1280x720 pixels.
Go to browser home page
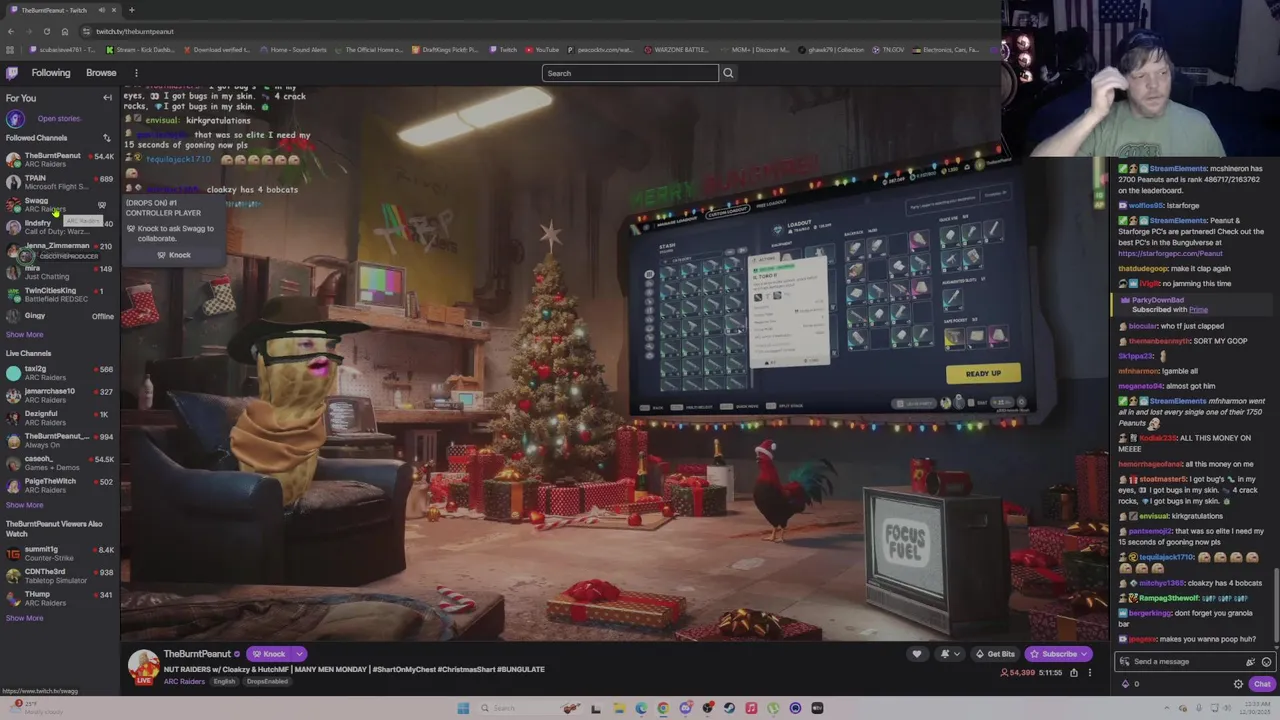click(x=64, y=31)
